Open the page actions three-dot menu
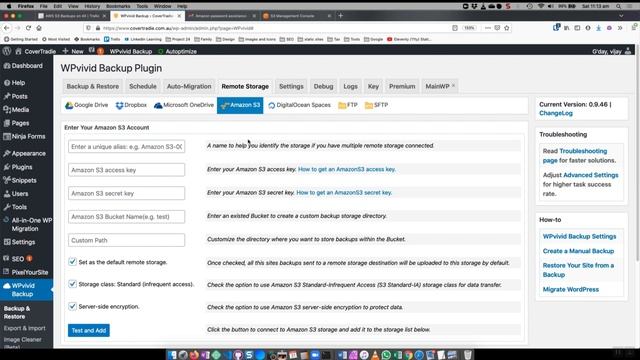The width and height of the screenshot is (640, 360). tap(488, 28)
